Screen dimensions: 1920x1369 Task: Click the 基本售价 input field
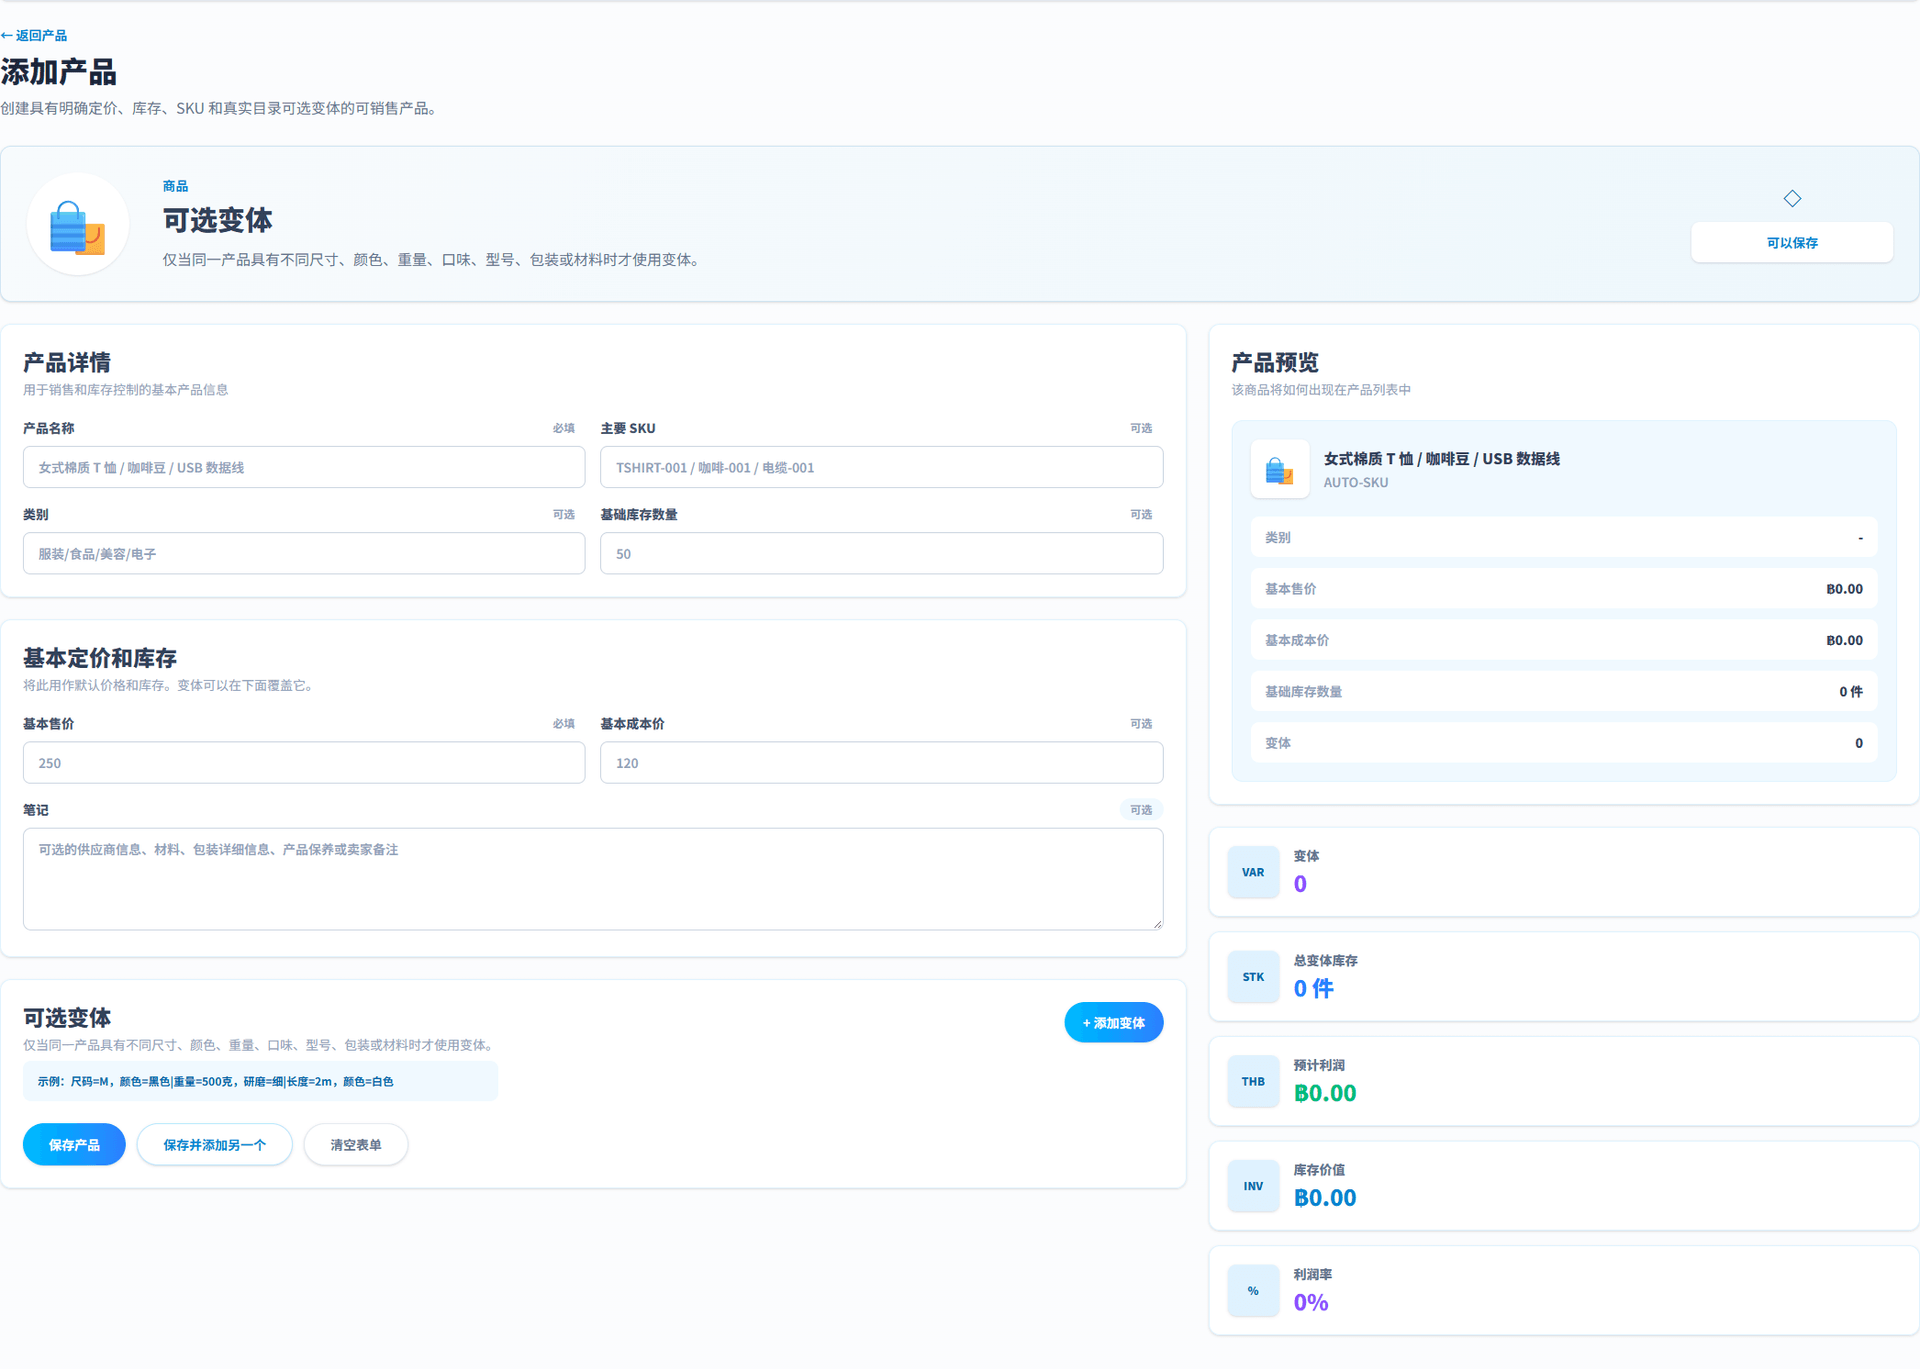304,762
